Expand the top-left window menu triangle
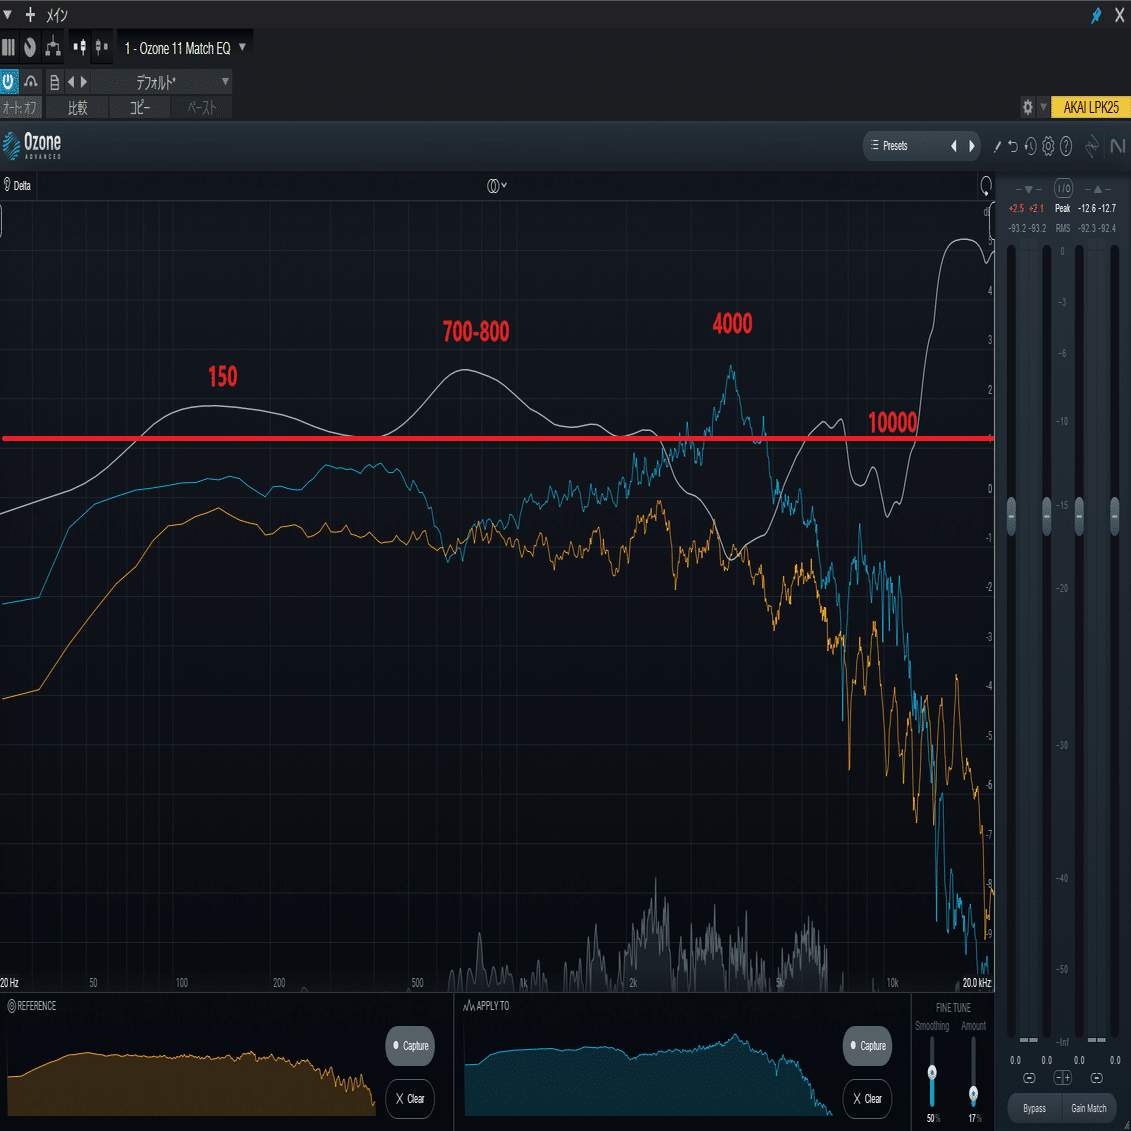Image resolution: width=1131 pixels, height=1131 pixels. click(8, 14)
